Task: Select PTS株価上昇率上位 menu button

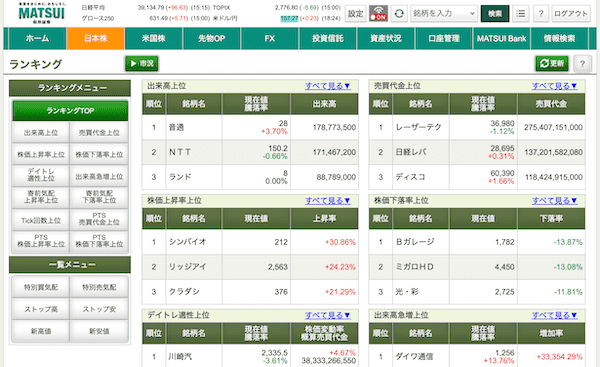Action: (x=41, y=241)
